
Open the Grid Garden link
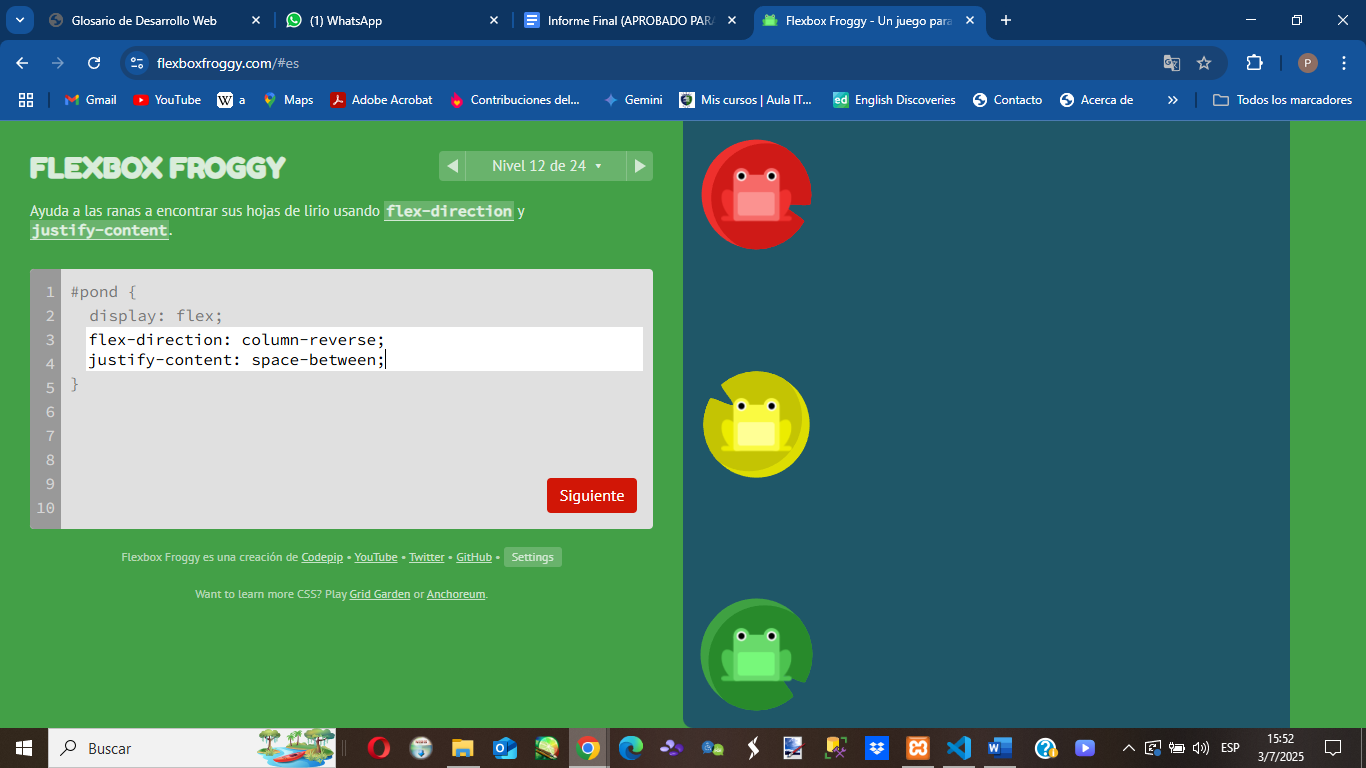tap(380, 594)
